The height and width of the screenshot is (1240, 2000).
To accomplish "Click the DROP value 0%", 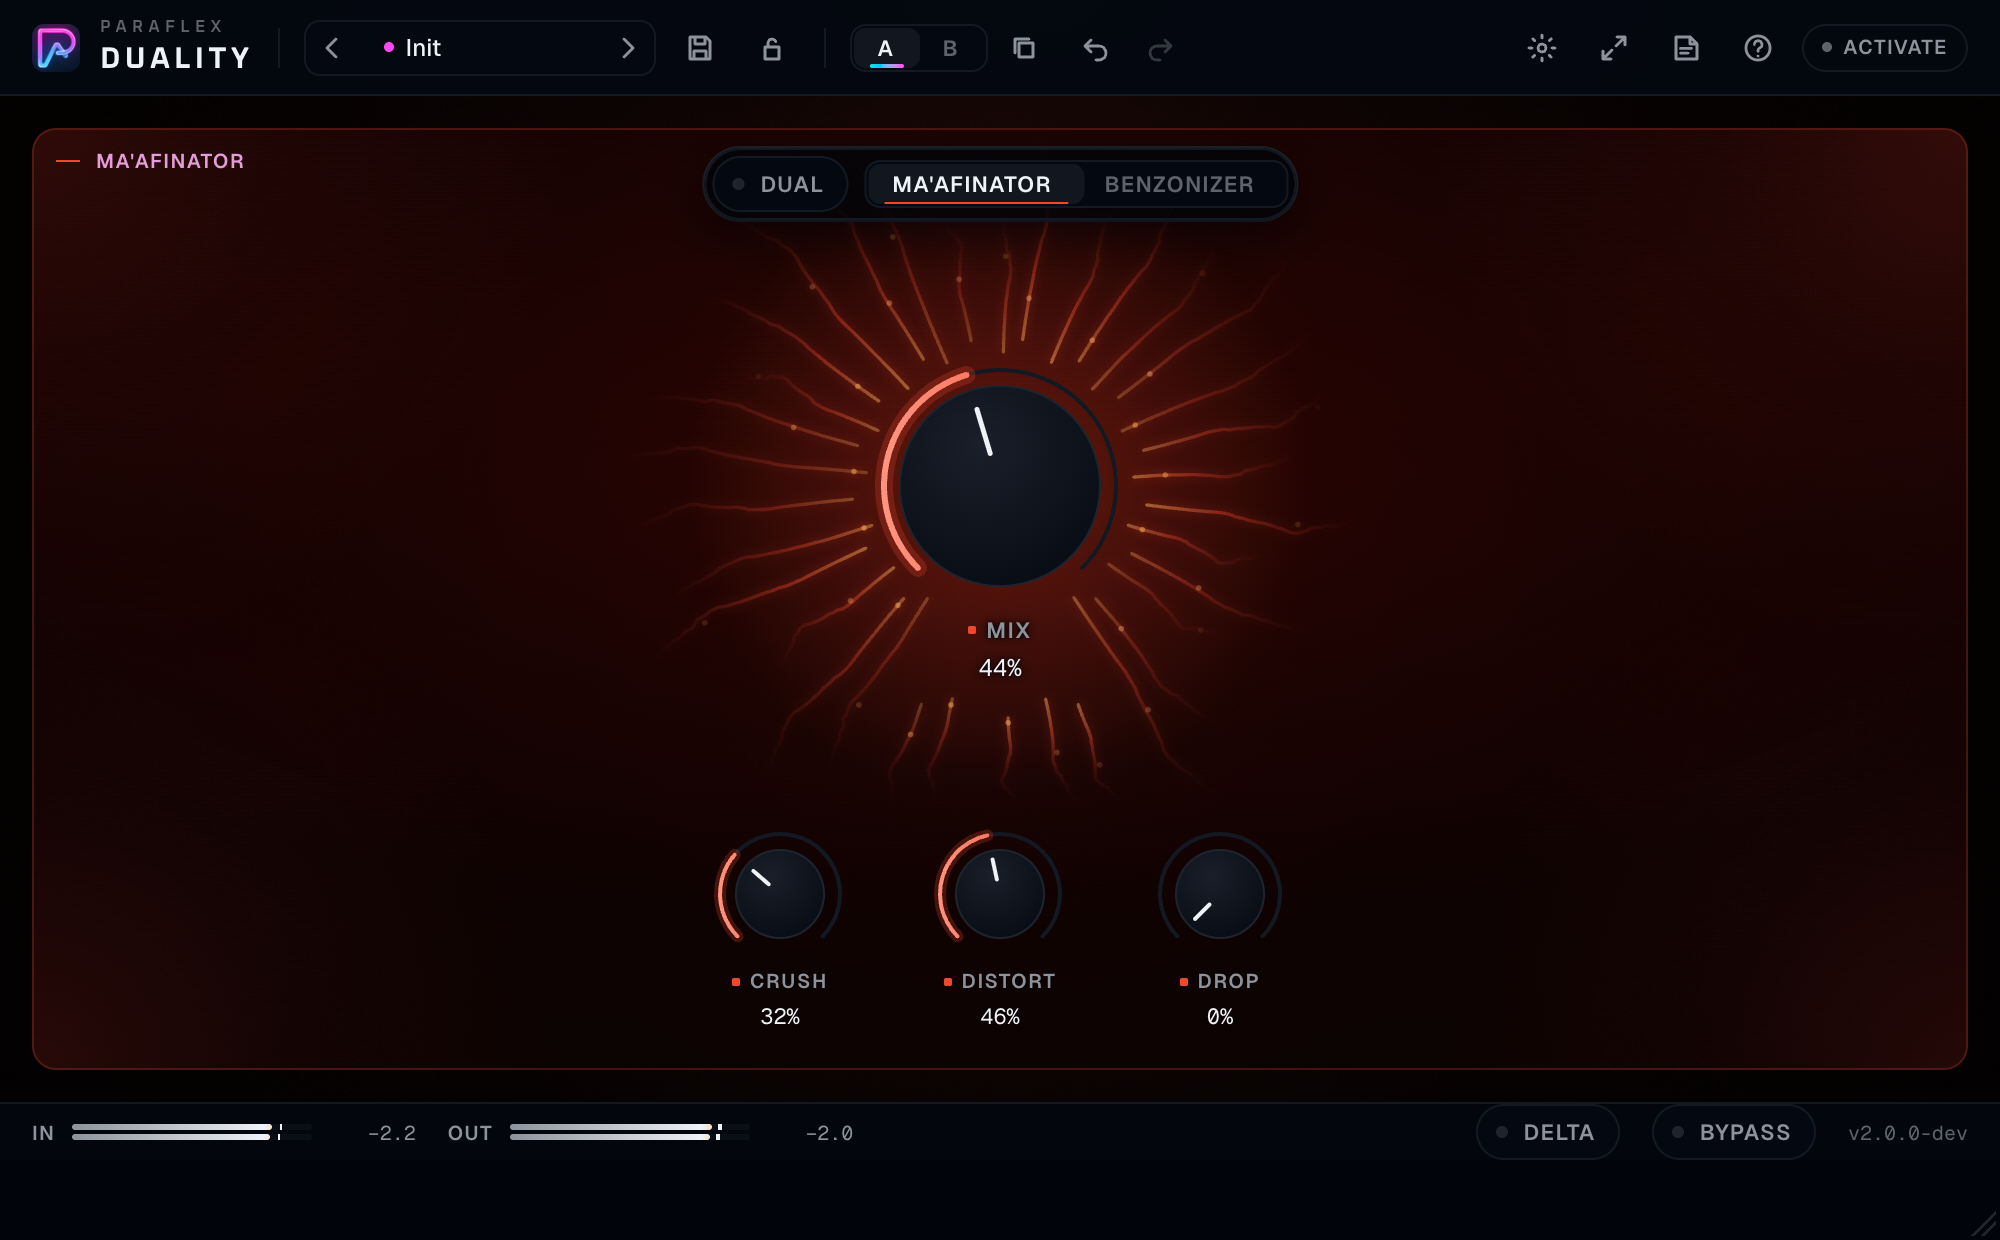I will click(1220, 1017).
